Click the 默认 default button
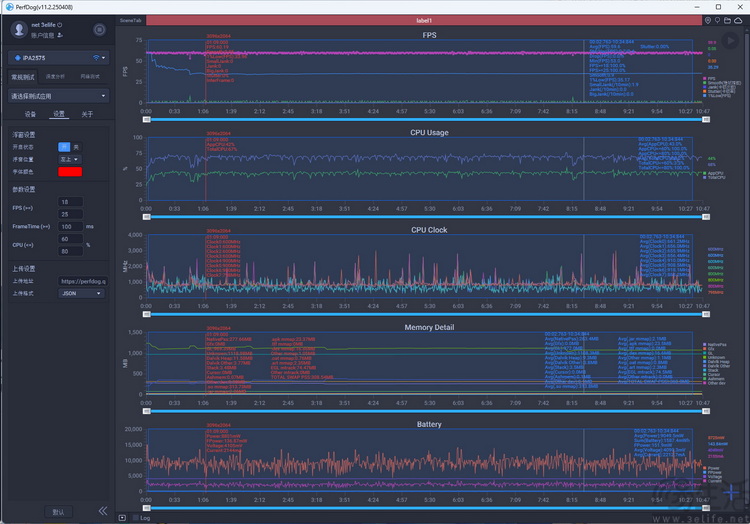 [58, 512]
